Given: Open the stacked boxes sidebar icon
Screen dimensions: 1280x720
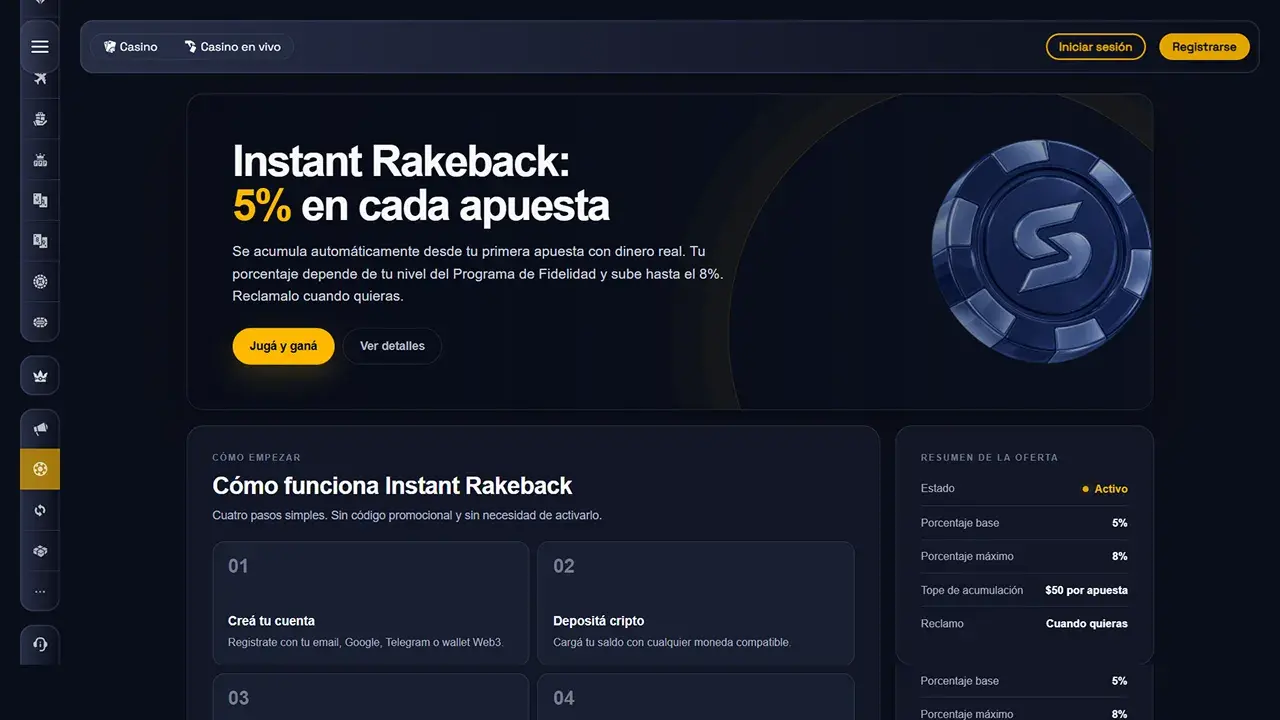Looking at the screenshot, I should [x=40, y=551].
